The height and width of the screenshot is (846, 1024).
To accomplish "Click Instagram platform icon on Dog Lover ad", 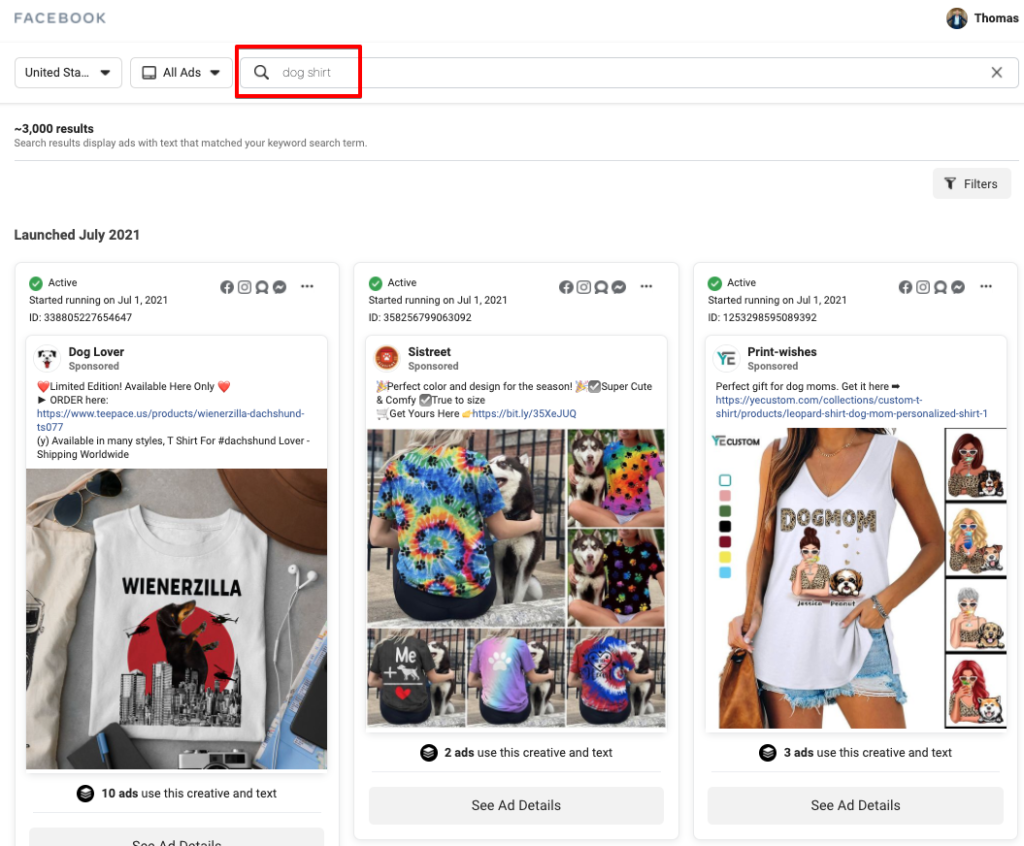I will [244, 287].
